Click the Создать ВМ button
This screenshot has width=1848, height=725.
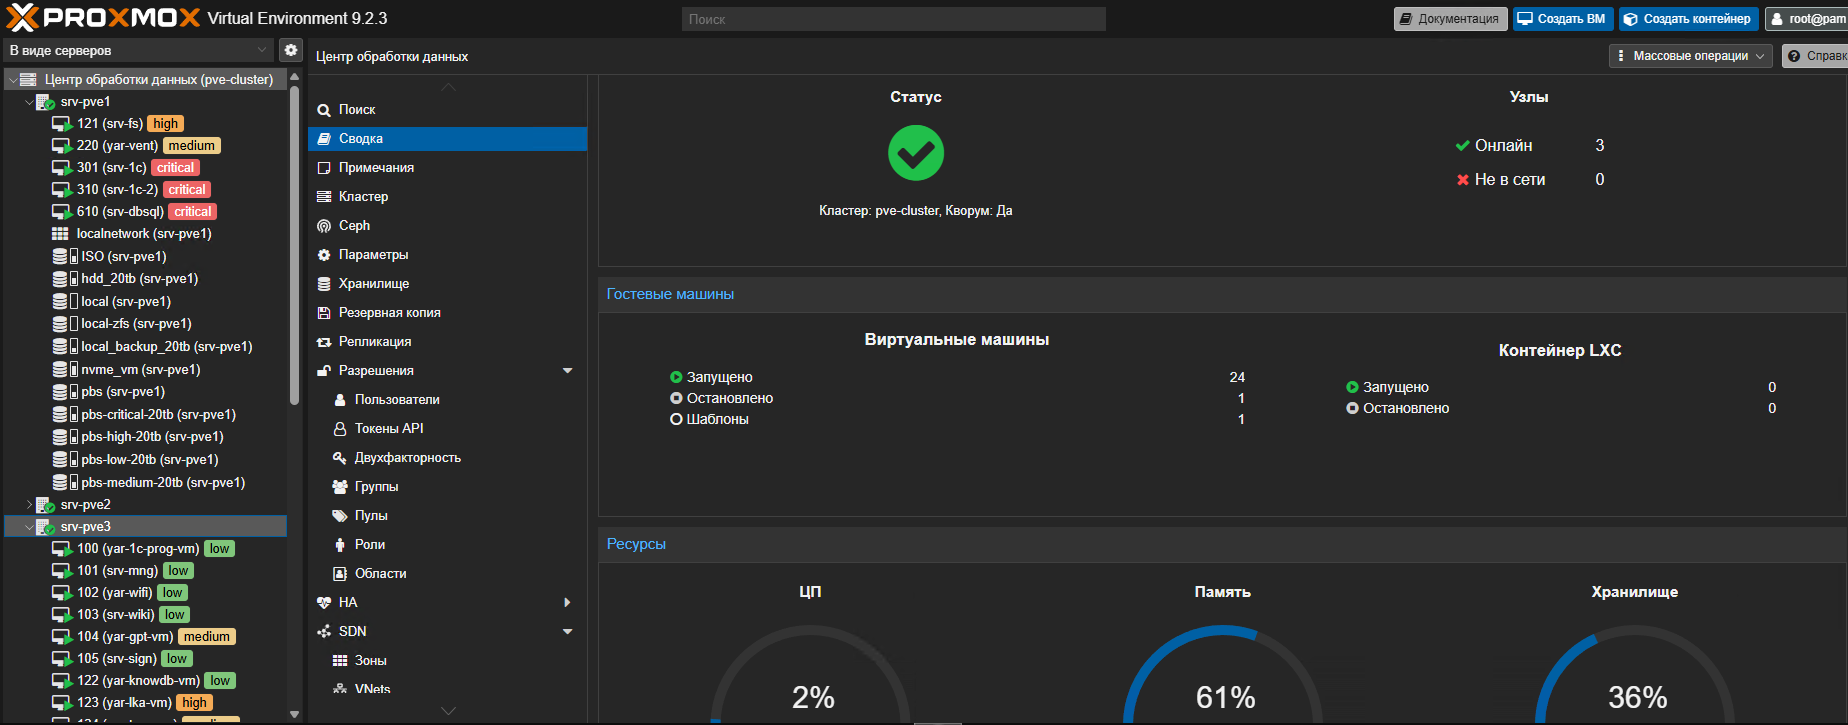tap(1563, 19)
